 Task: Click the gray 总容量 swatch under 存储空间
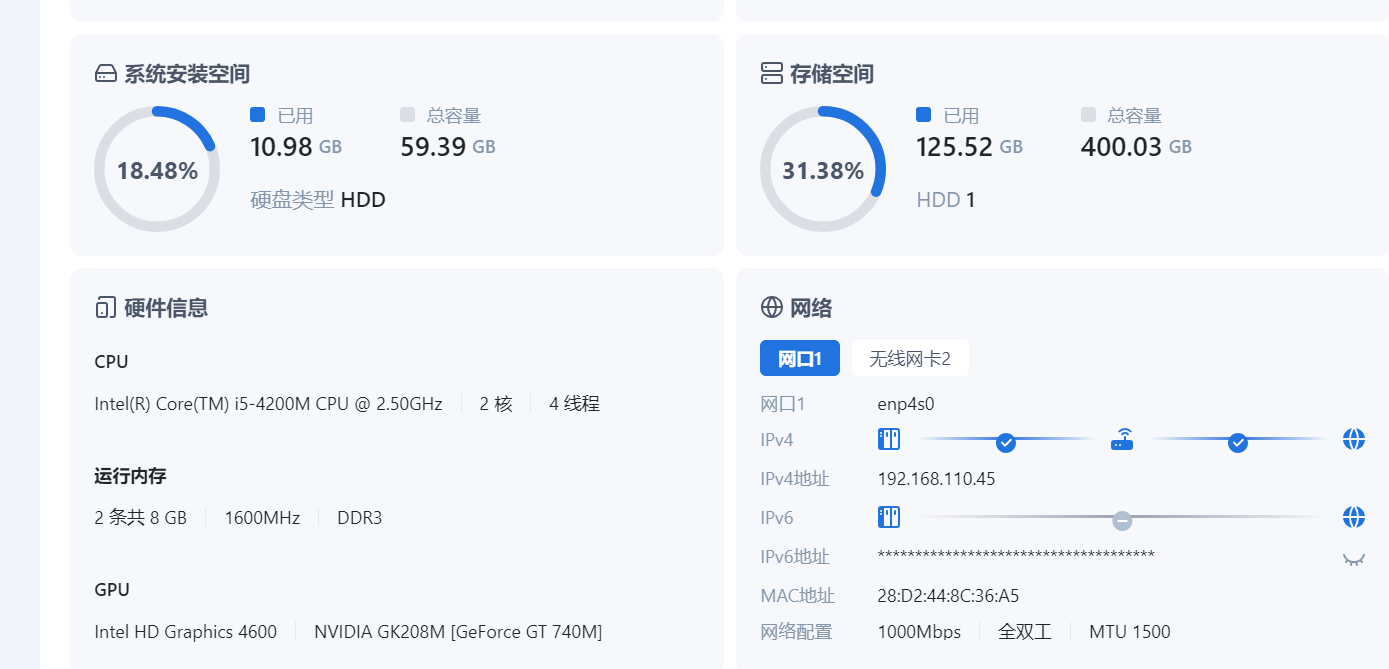pyautogui.click(x=1089, y=115)
